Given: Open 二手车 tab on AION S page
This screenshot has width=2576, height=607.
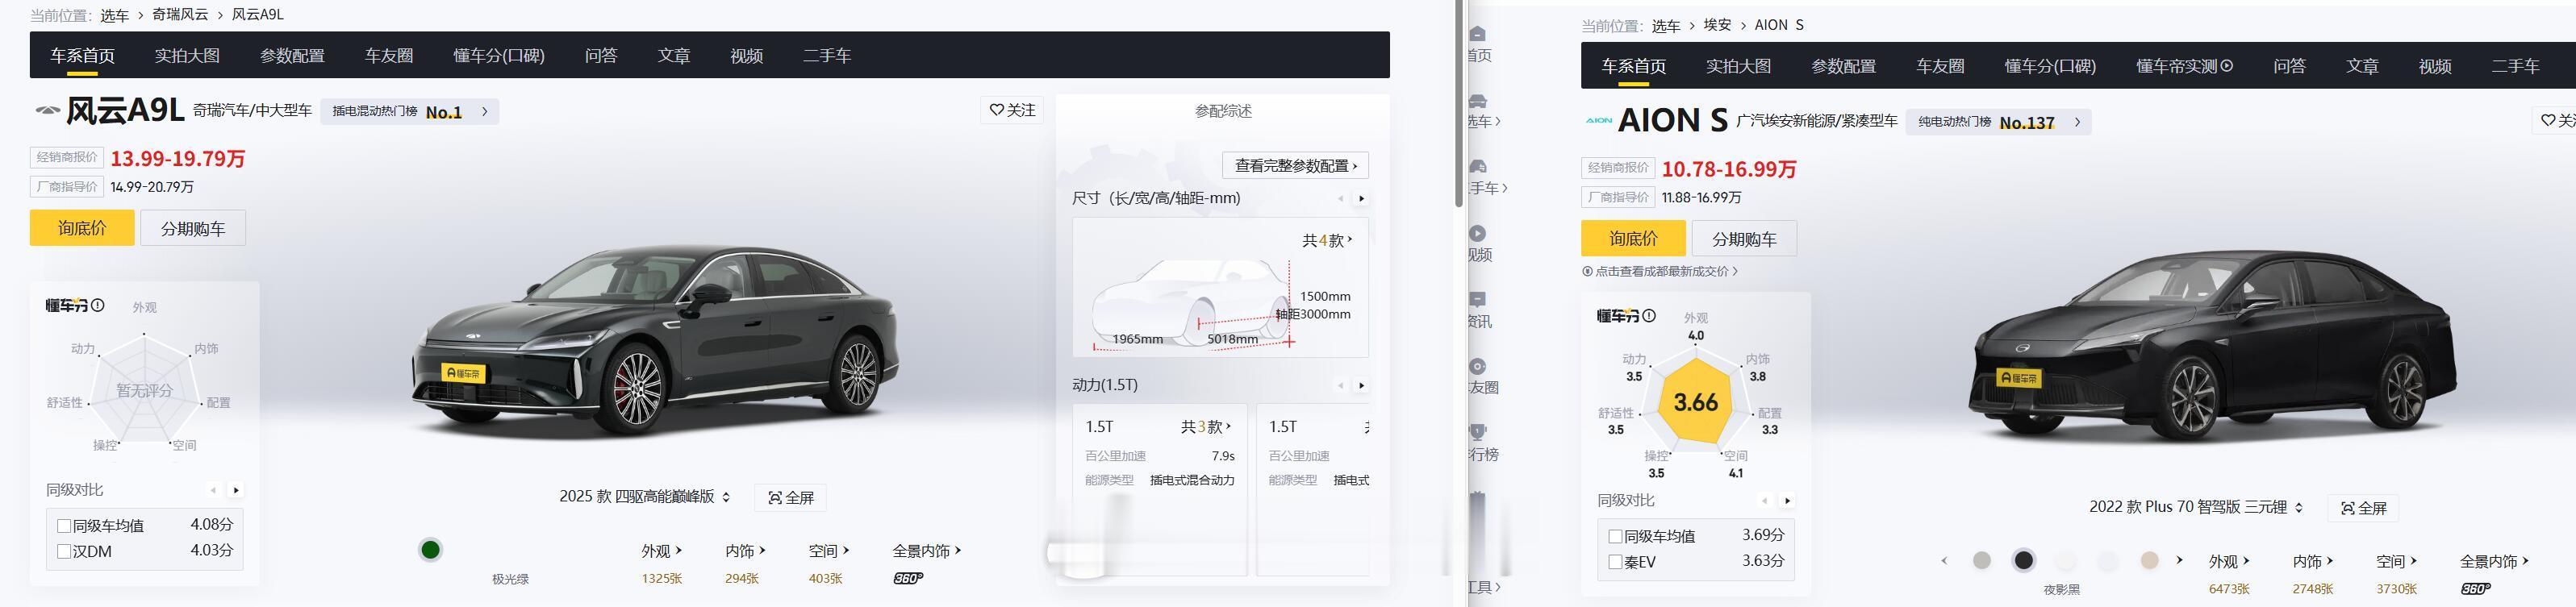Looking at the screenshot, I should point(2515,66).
